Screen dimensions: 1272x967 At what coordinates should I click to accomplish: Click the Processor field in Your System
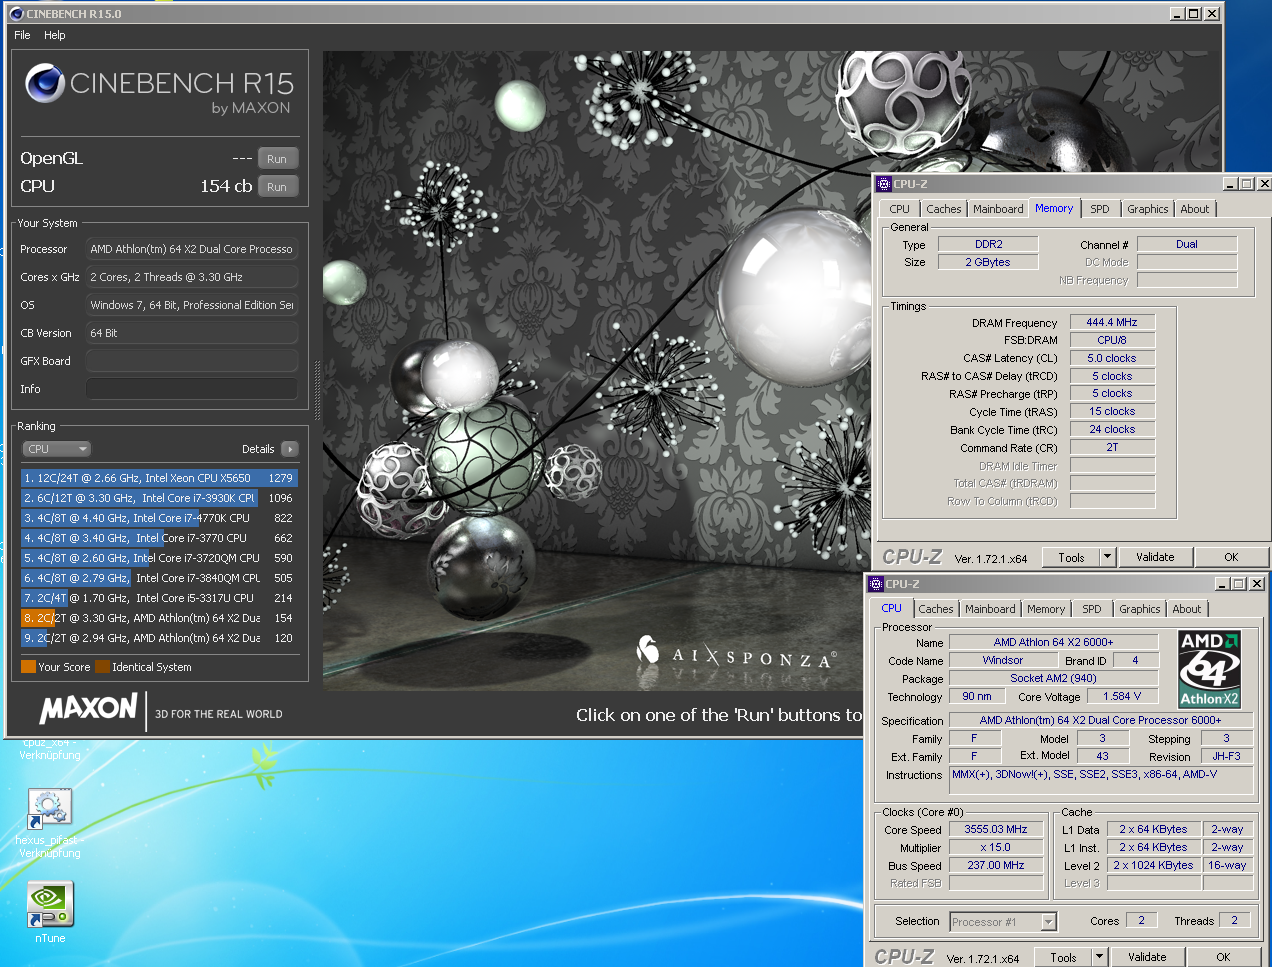tap(192, 249)
